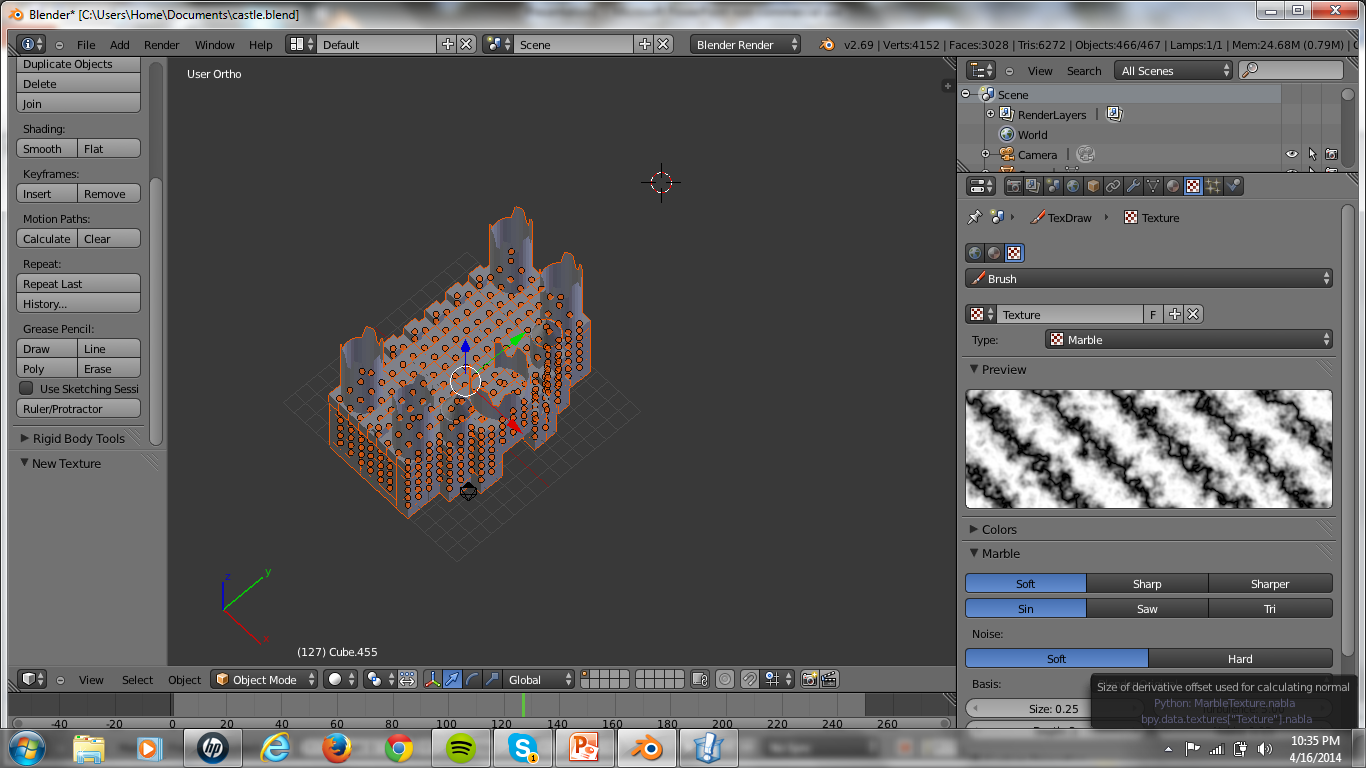This screenshot has width=1366, height=768.
Task: Select the Modifiers wrench icon
Action: (x=1133, y=185)
